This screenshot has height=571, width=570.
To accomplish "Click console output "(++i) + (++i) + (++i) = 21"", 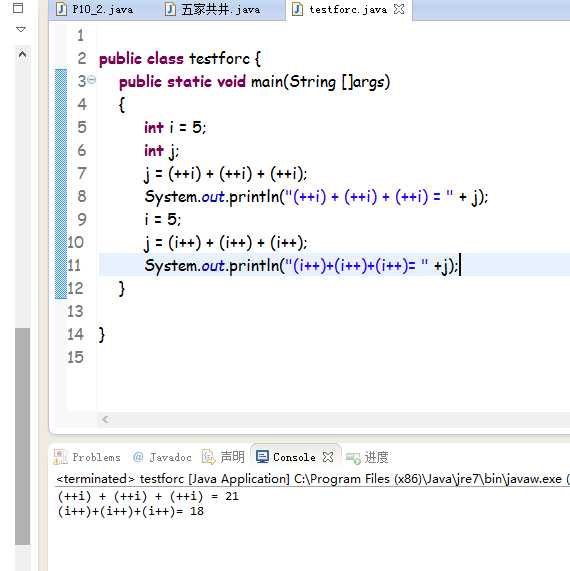I will [148, 496].
